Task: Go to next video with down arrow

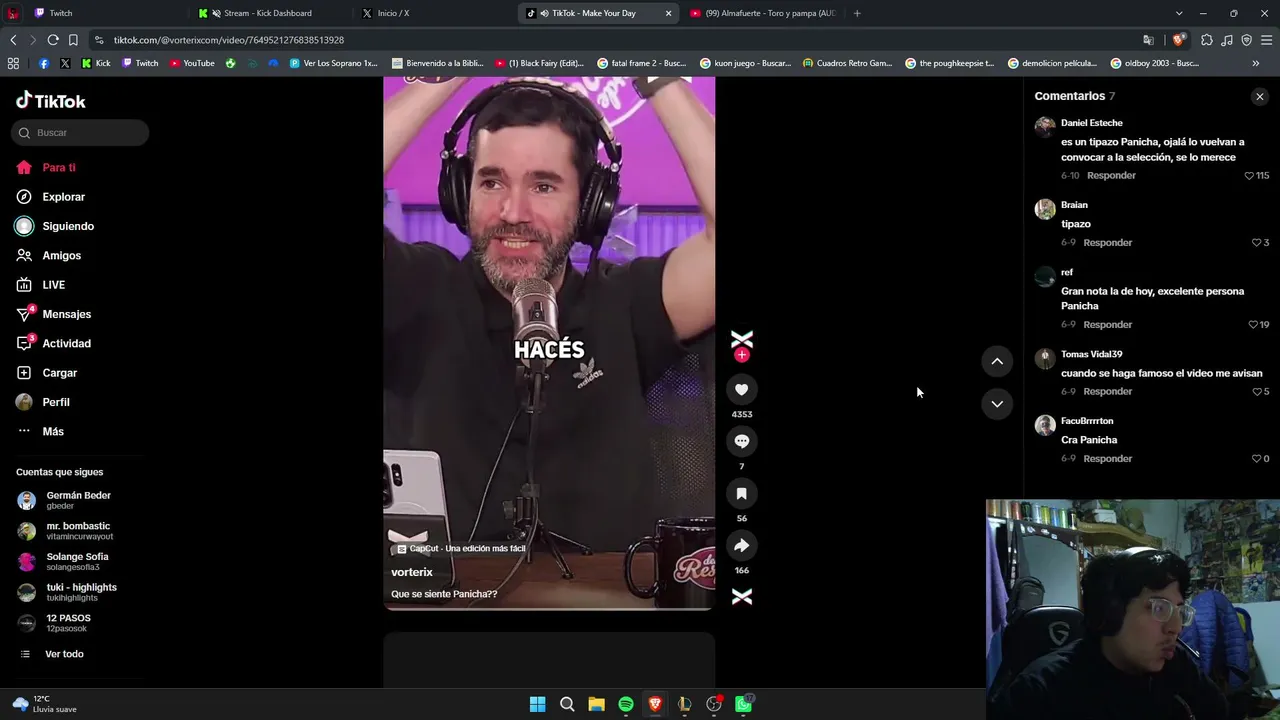Action: coord(997,403)
